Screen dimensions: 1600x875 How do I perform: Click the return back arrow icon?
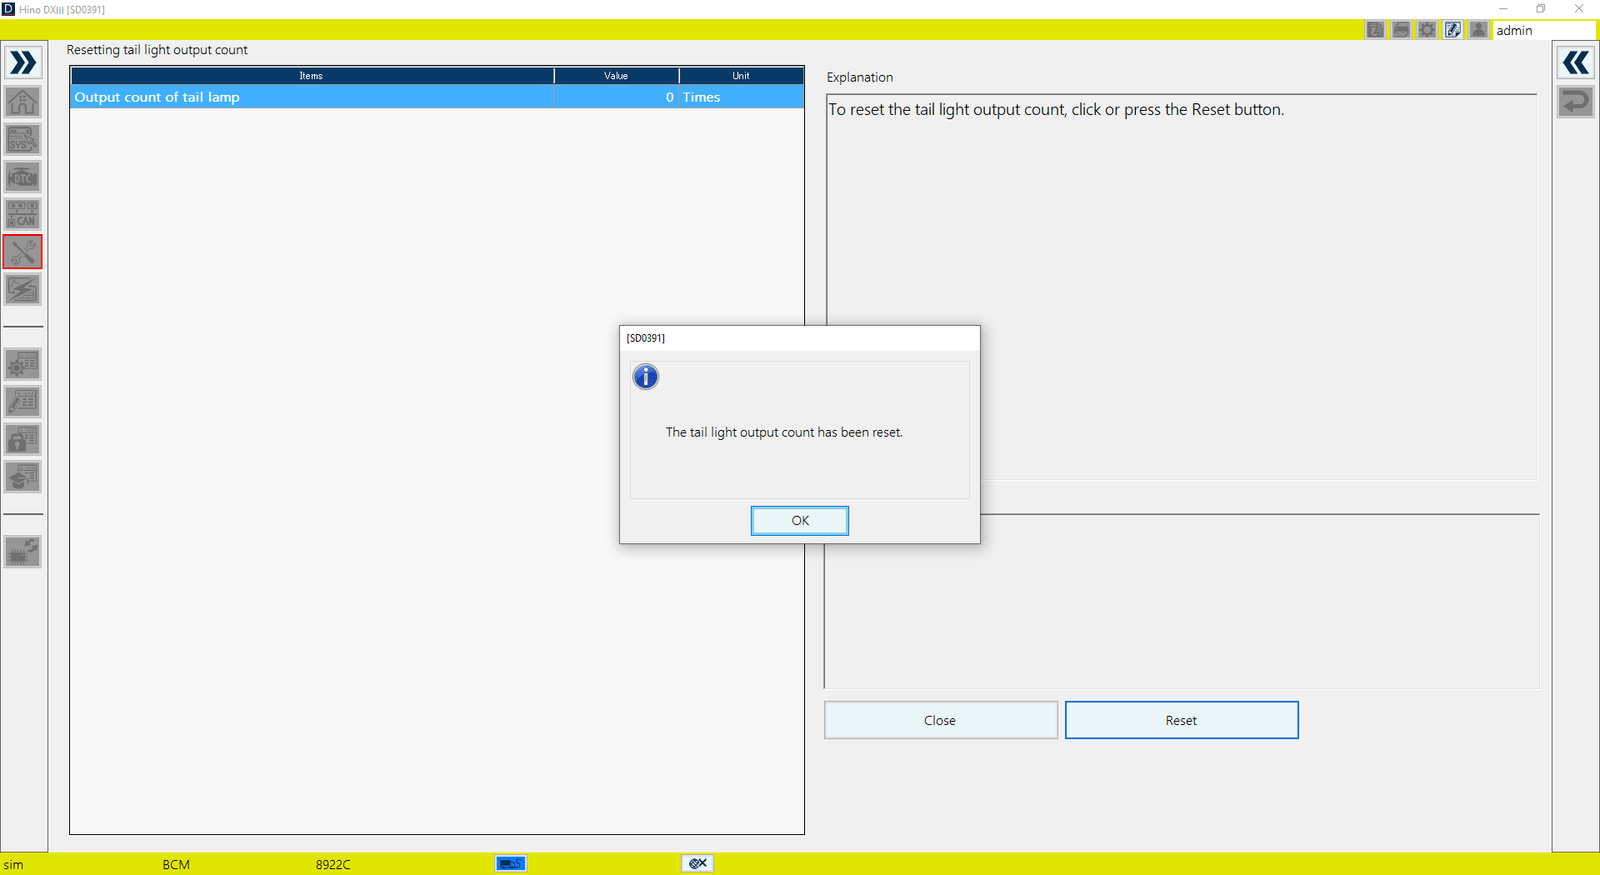tap(1576, 102)
